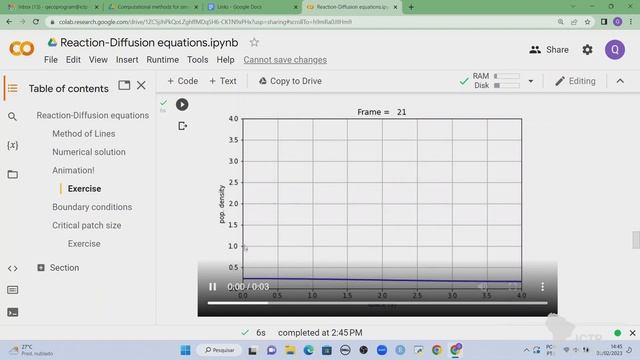Bookmark this page with the address bar star
This screenshot has height=360, width=640.
(587, 22)
